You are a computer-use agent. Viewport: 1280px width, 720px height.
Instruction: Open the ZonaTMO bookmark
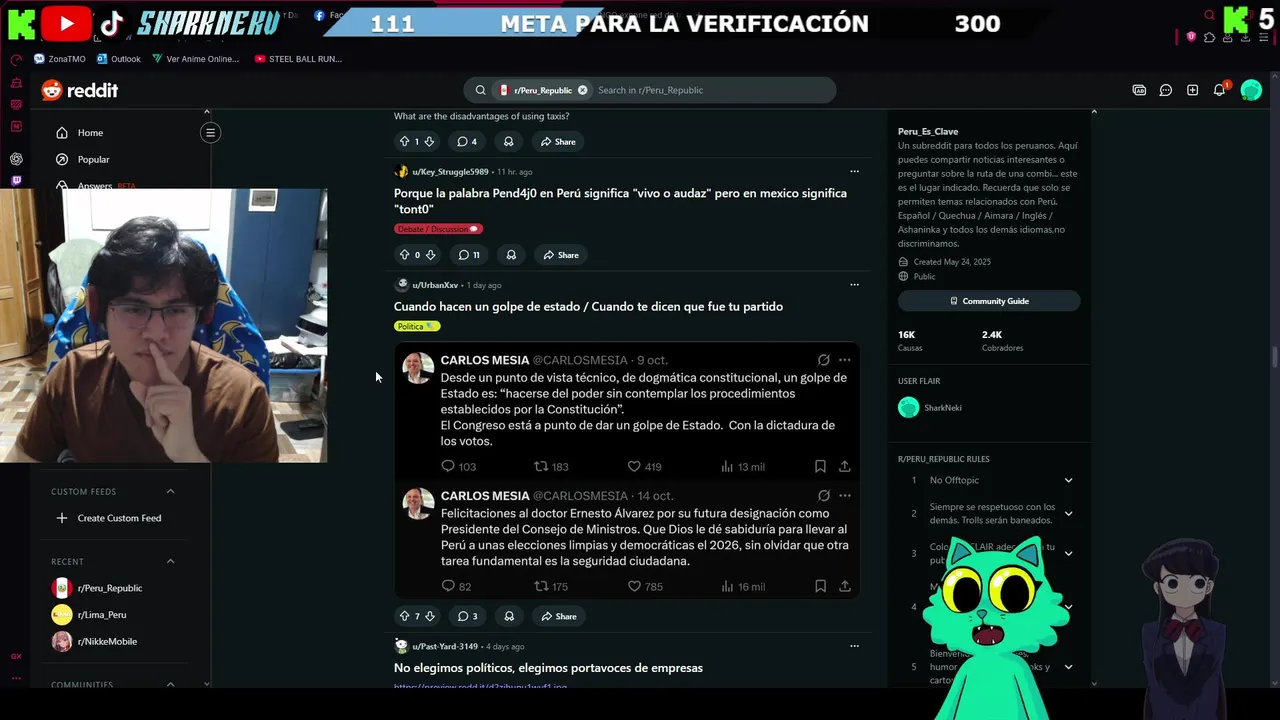59,59
